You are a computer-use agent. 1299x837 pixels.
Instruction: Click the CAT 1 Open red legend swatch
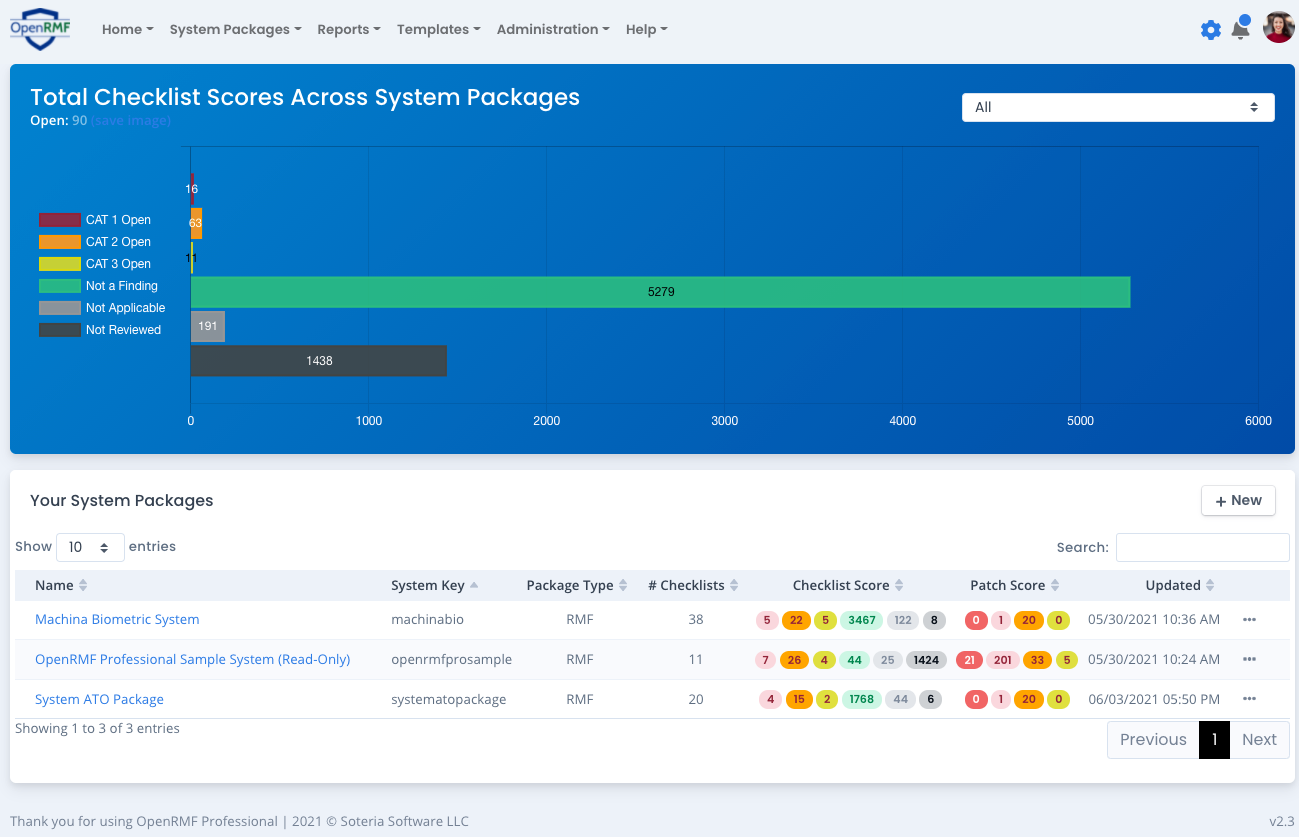pos(58,219)
